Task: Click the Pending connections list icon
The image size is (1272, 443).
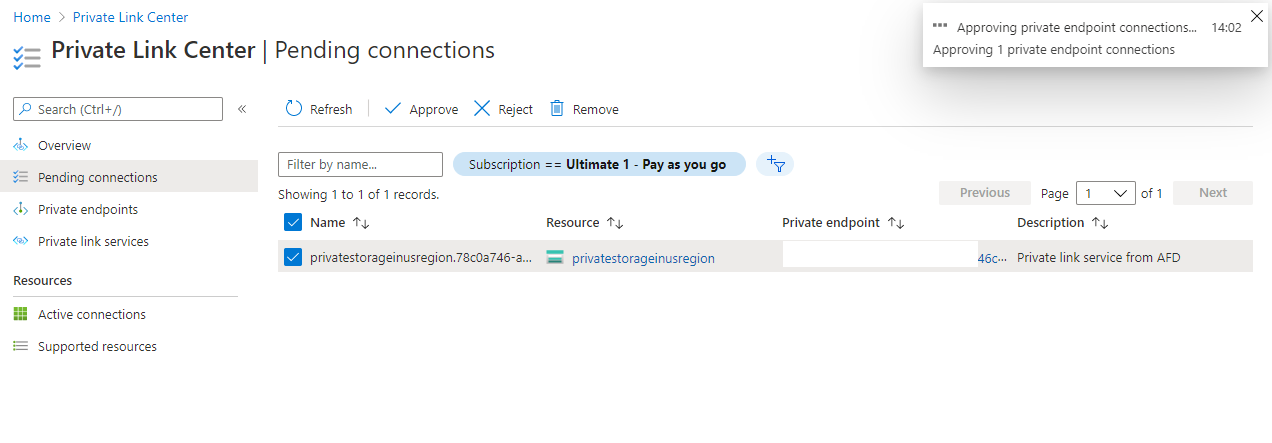Action: pos(21,177)
